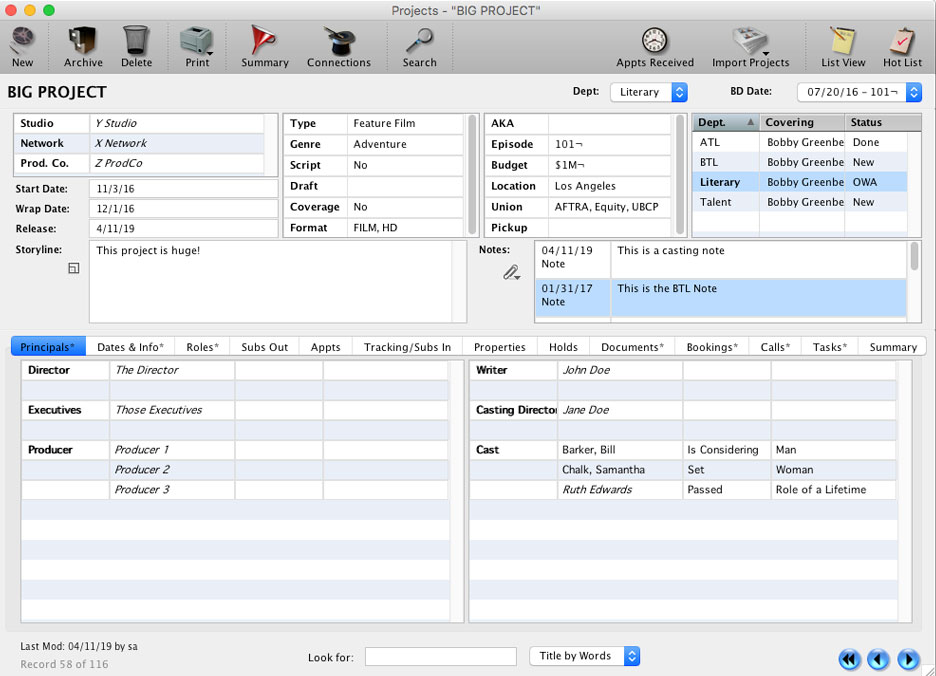Open the Tracking/Subs In tab

407,347
